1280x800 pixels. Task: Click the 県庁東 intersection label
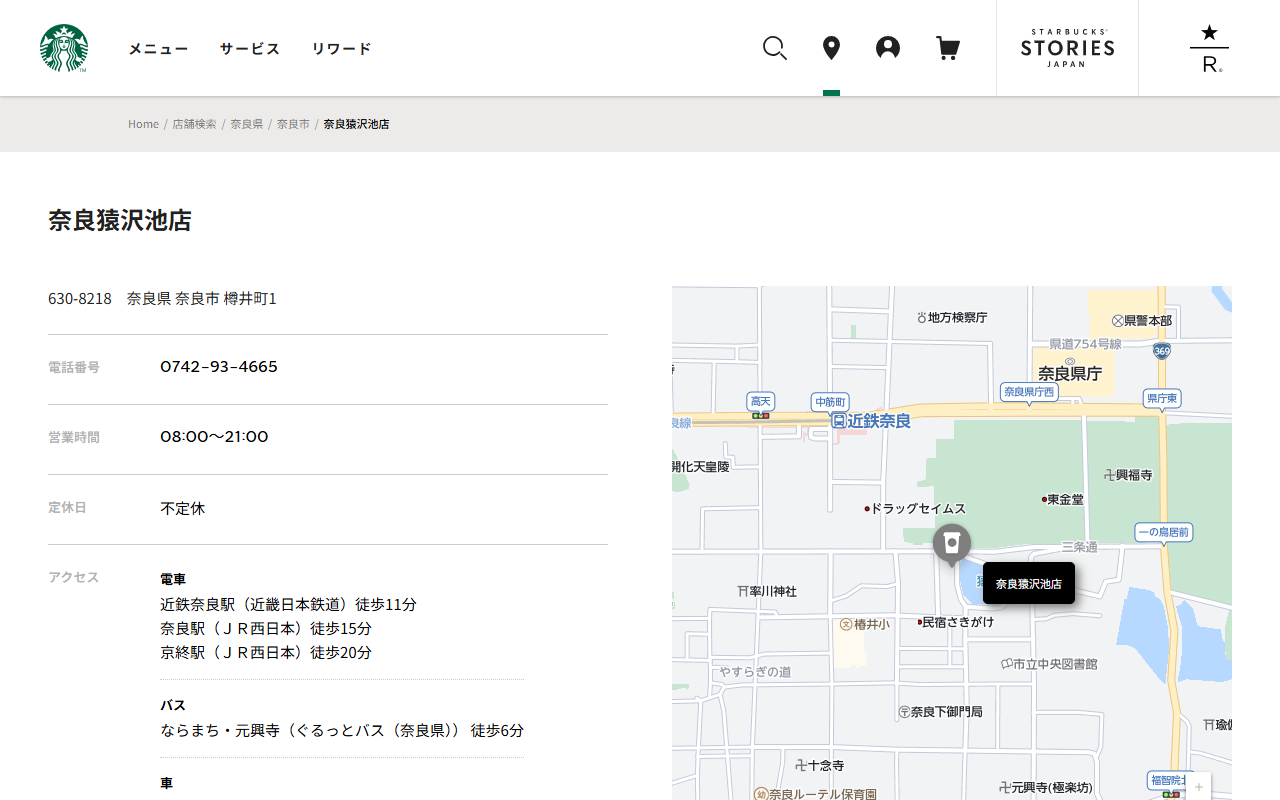tap(1162, 398)
